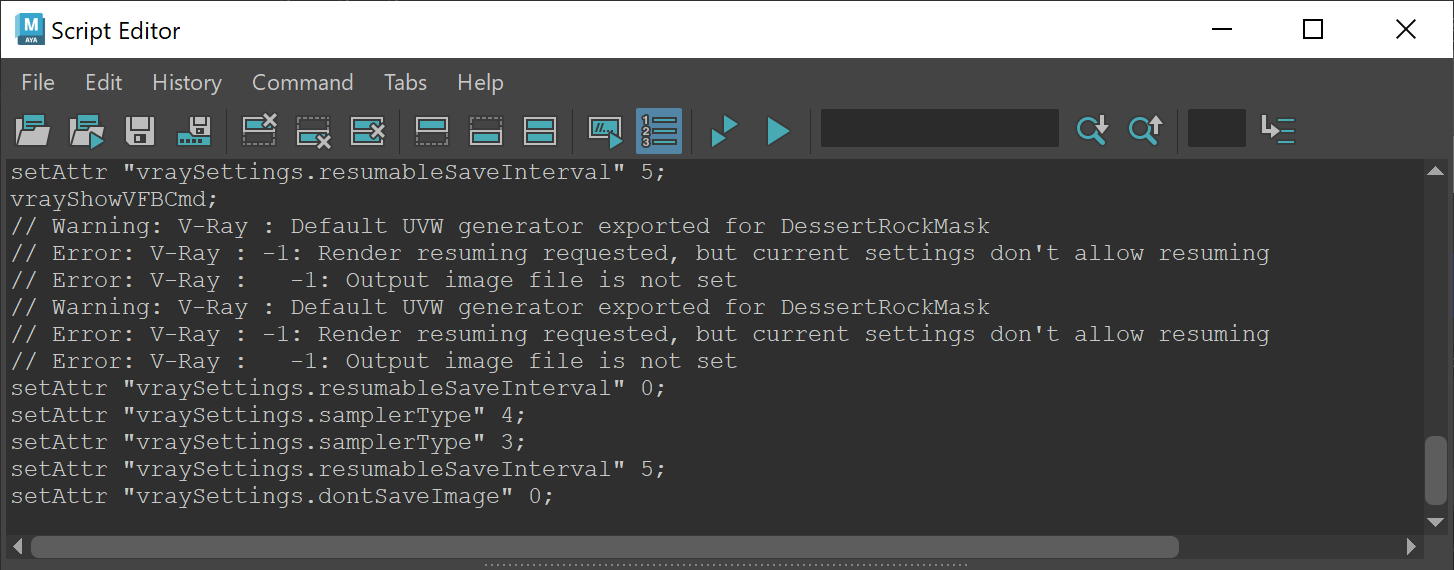Viewport: 1454px width, 570px height.
Task: Click the vertical scrollbar up arrow
Action: pyautogui.click(x=1436, y=170)
